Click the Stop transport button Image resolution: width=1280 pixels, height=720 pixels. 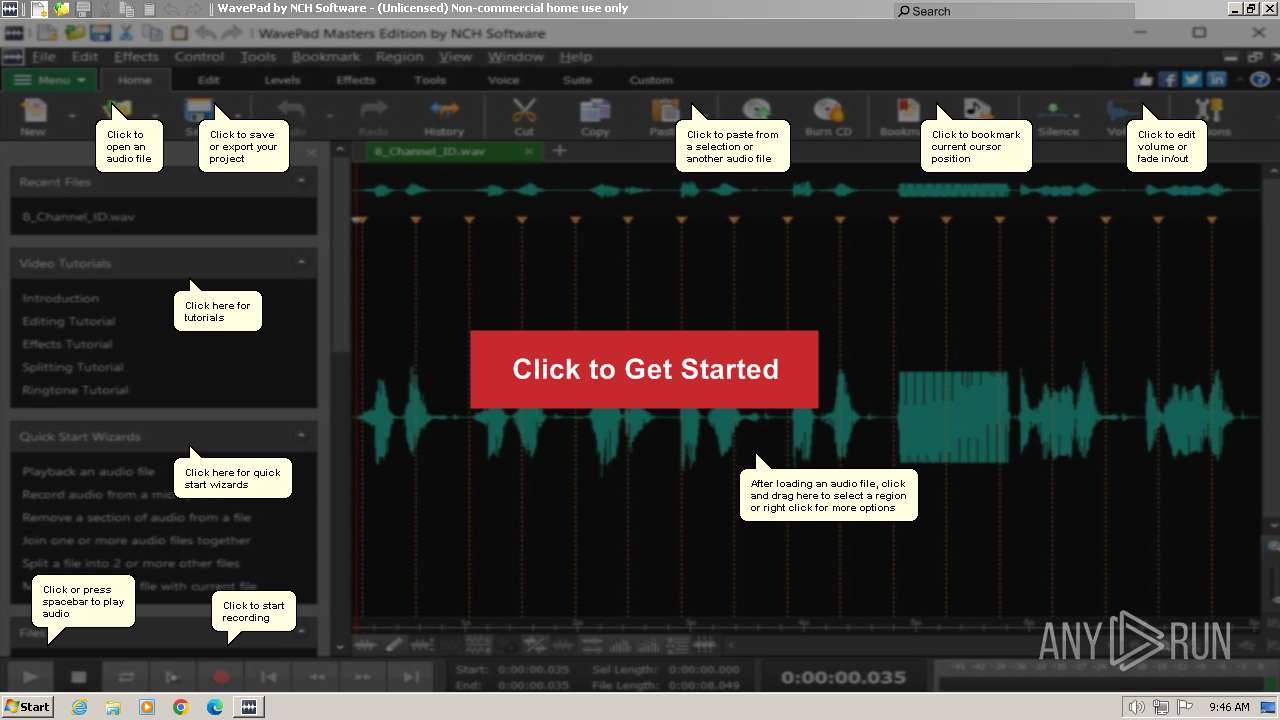[78, 677]
